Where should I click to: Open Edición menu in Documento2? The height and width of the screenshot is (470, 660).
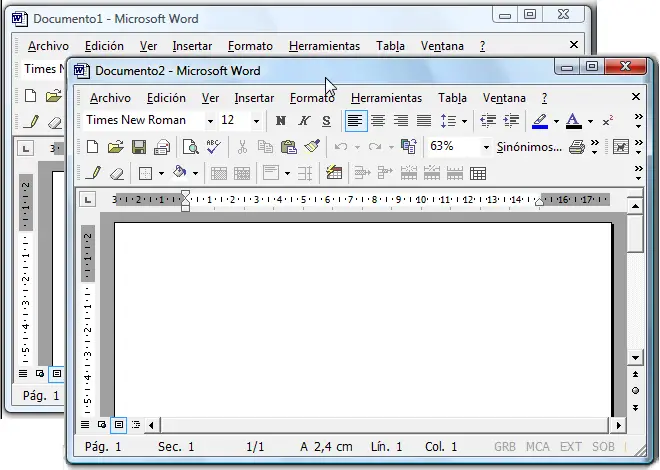pyautogui.click(x=166, y=98)
